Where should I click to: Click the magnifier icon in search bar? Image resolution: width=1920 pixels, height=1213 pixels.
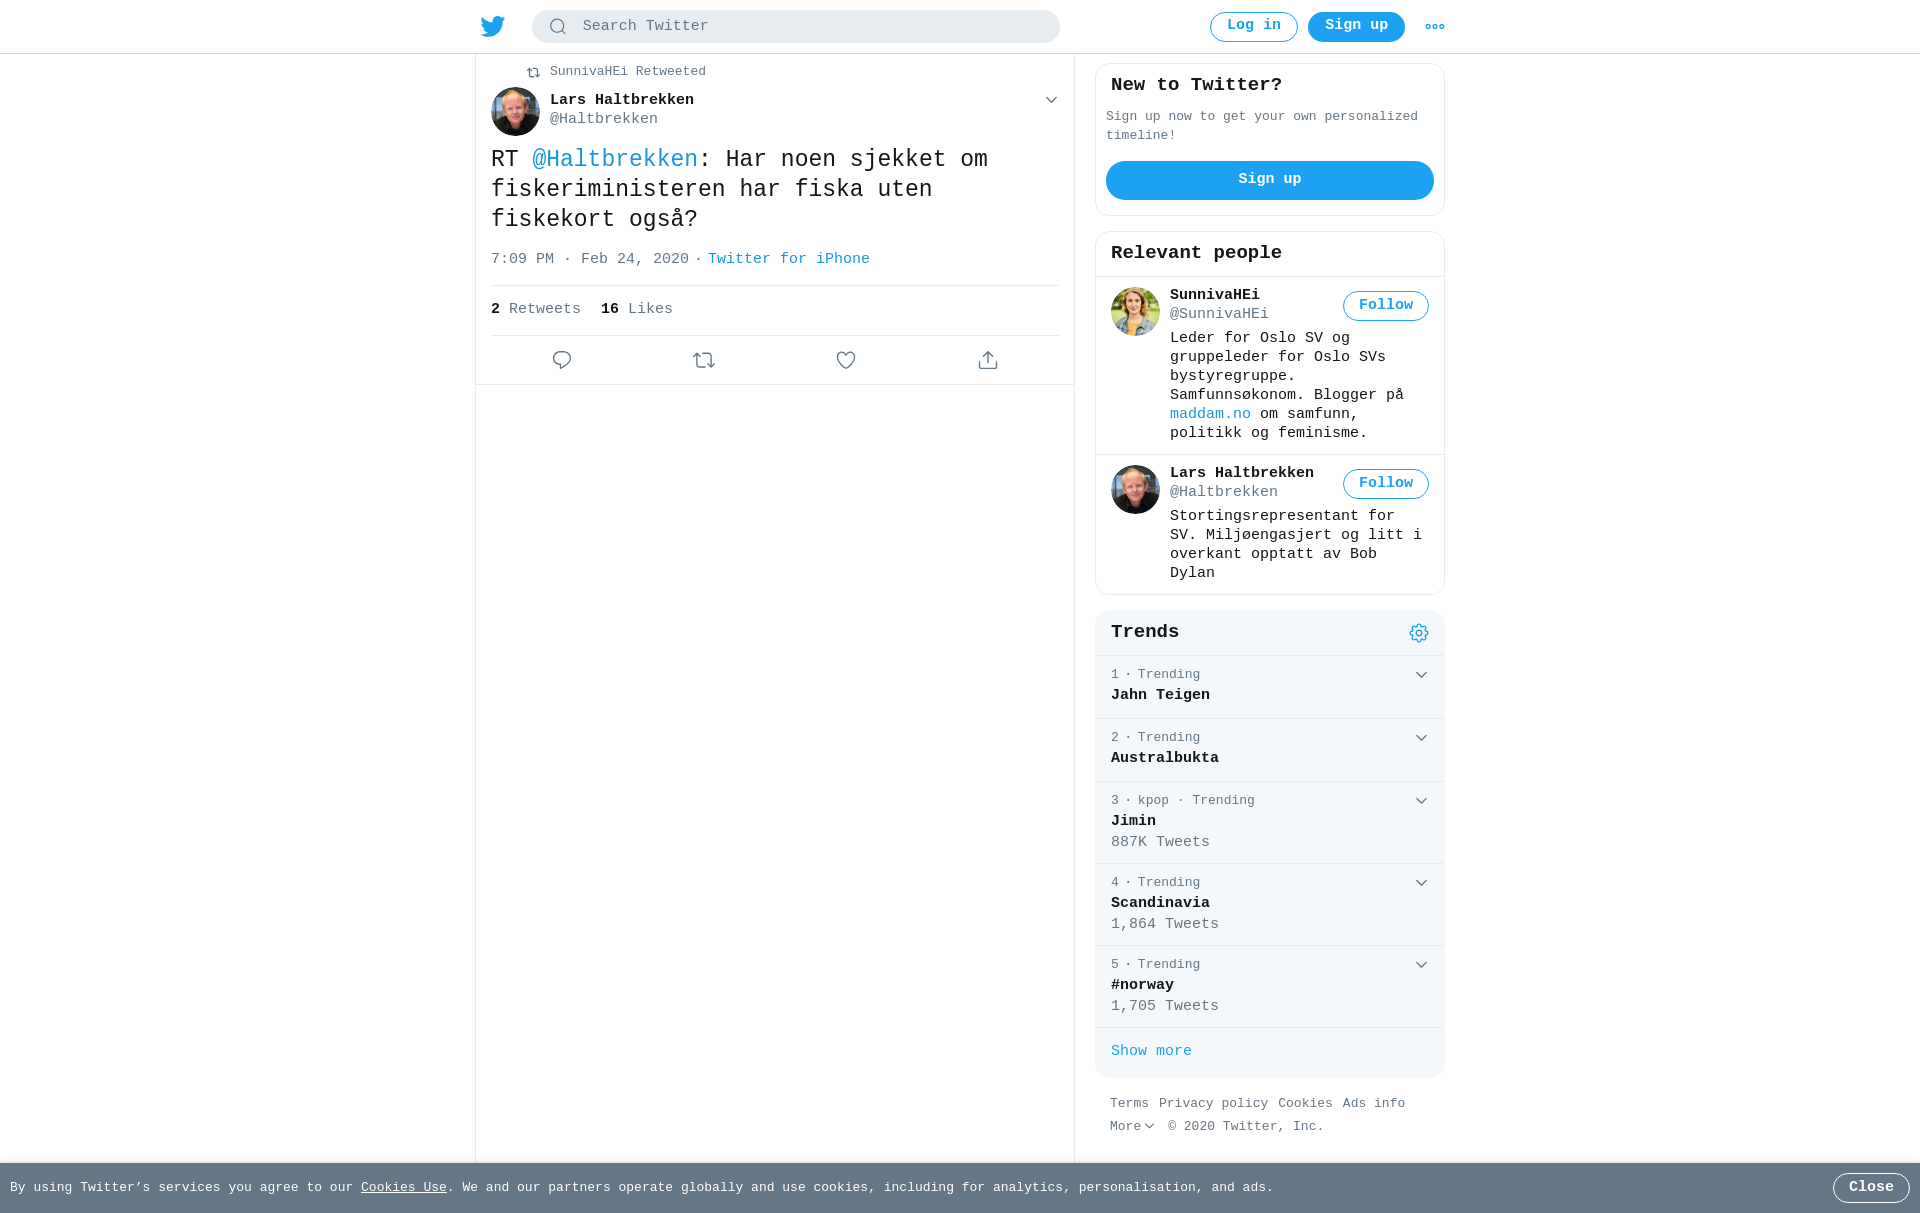(x=558, y=27)
